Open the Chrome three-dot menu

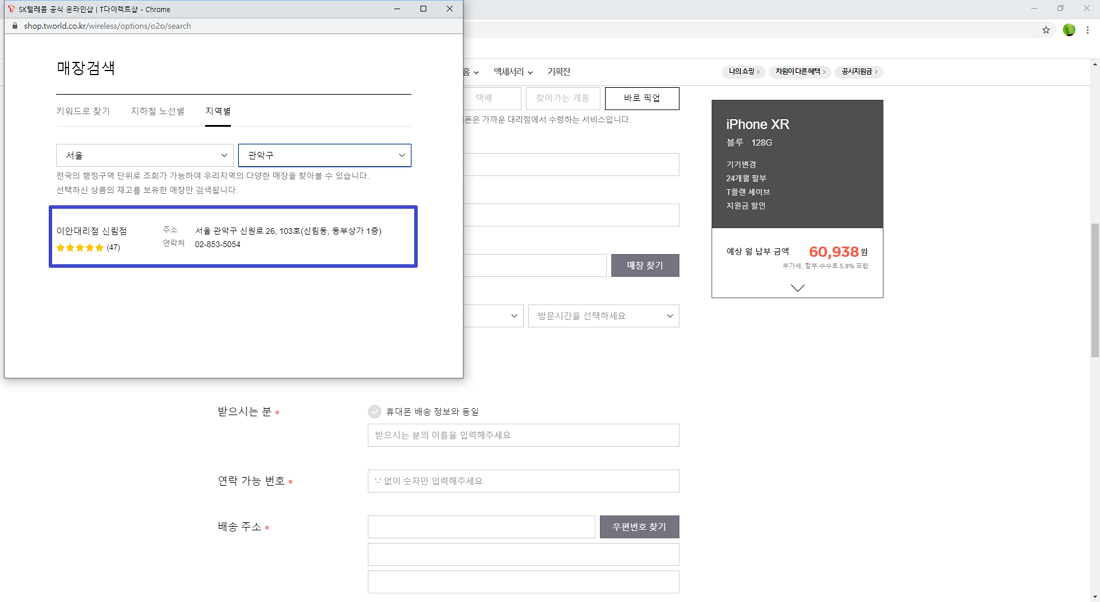tap(1087, 30)
